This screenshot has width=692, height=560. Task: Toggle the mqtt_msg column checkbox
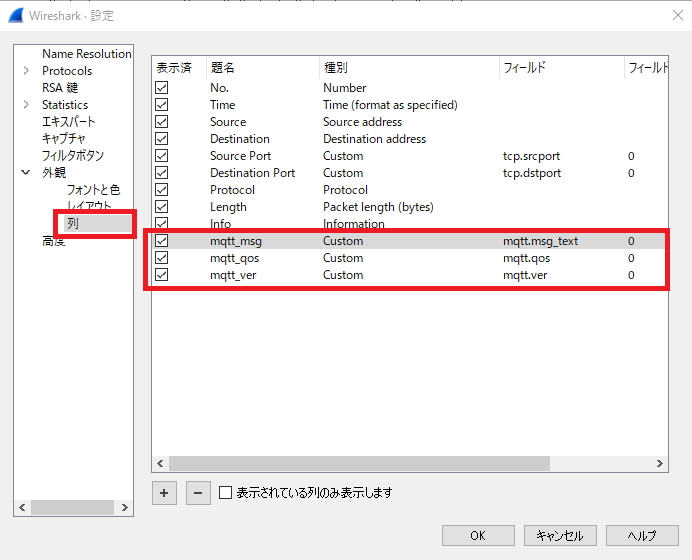(162, 241)
